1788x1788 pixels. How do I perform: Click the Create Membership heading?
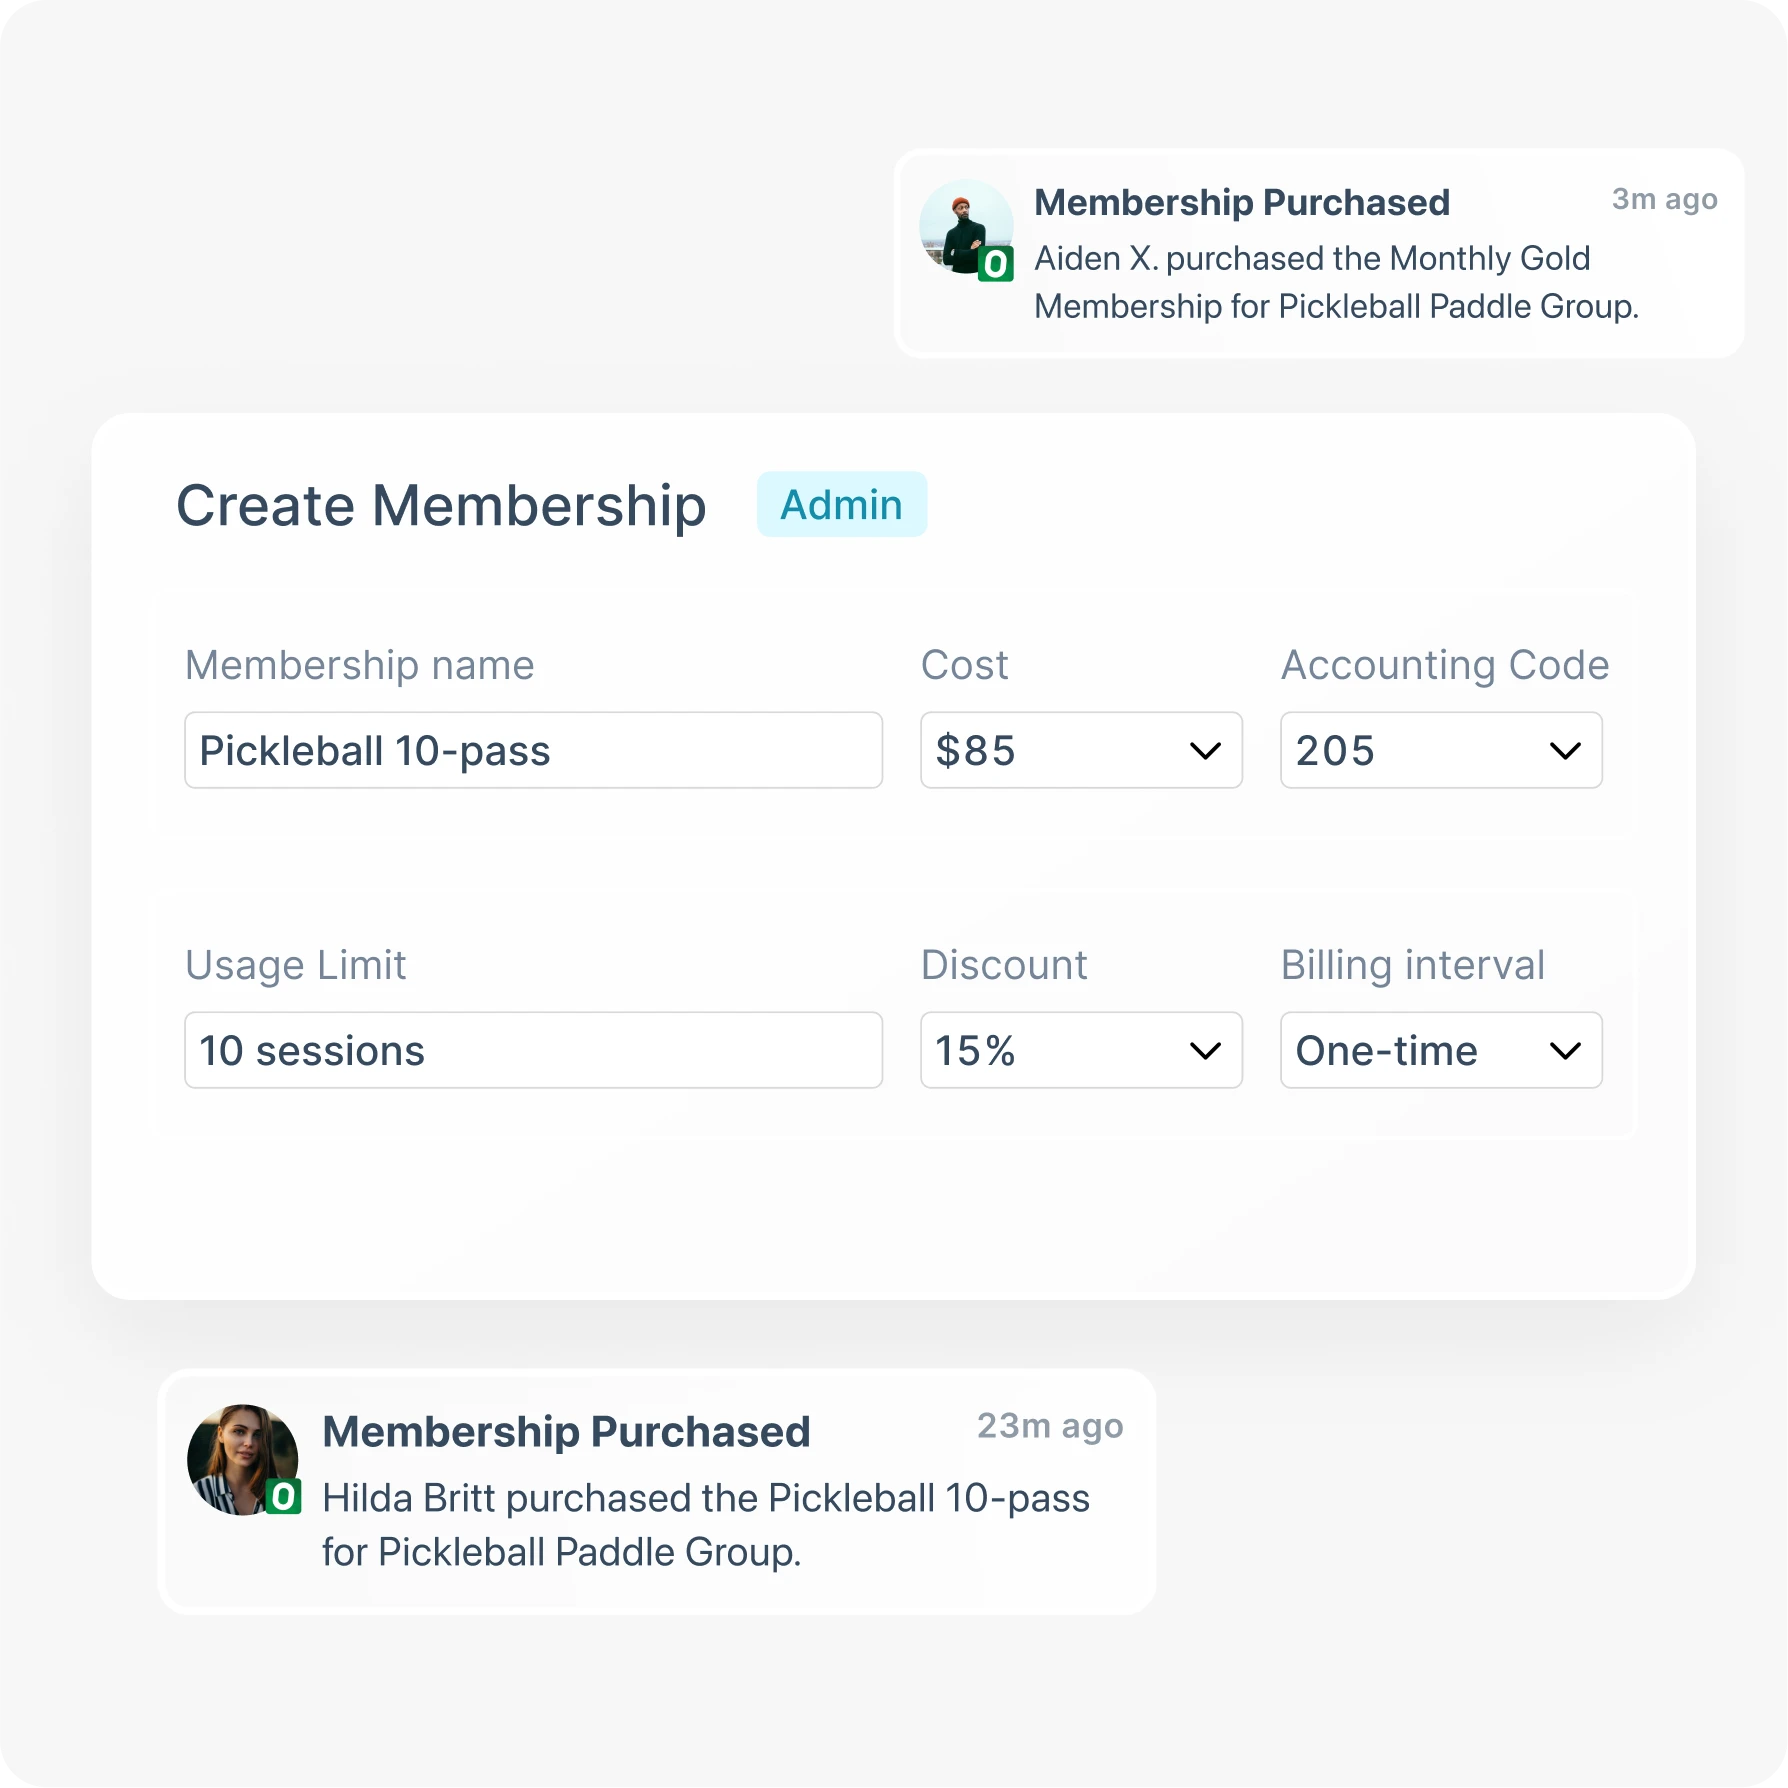[441, 506]
